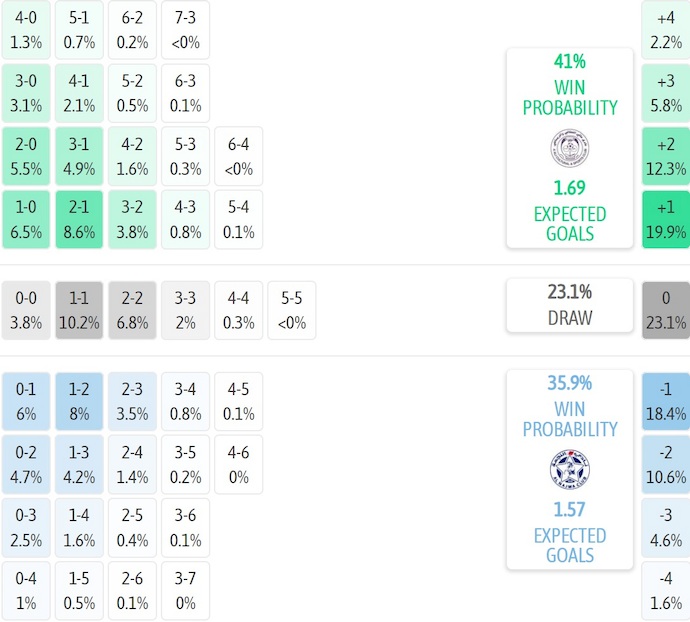Click the 23.1% Draw box

569,305
